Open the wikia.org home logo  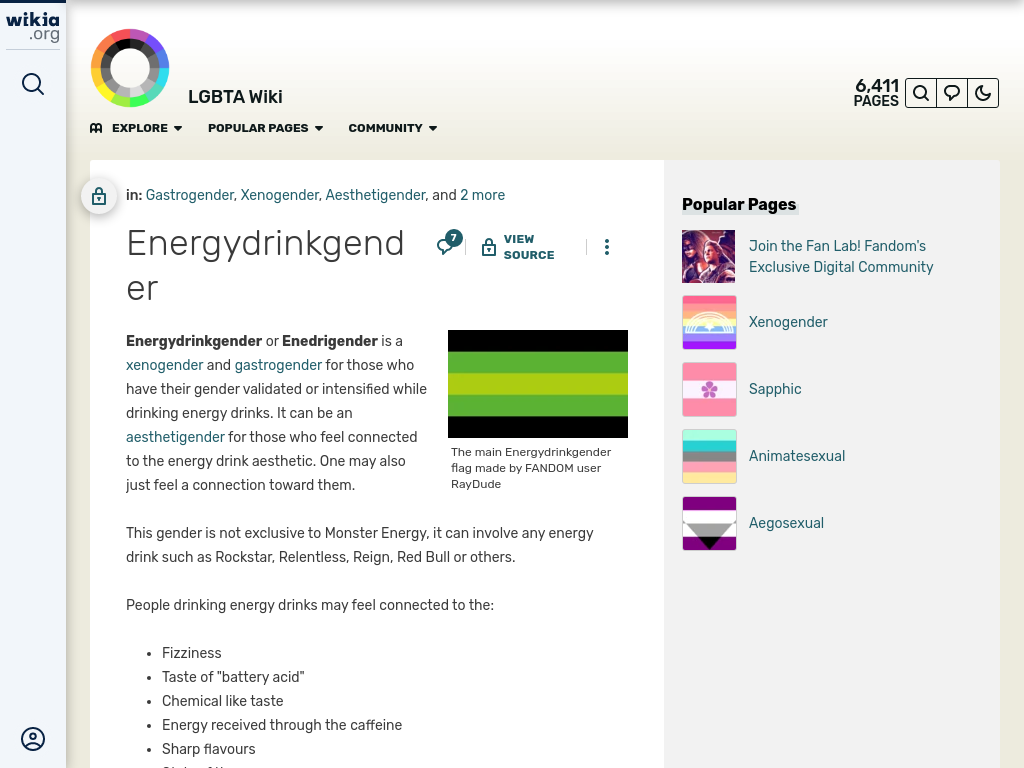[33, 27]
